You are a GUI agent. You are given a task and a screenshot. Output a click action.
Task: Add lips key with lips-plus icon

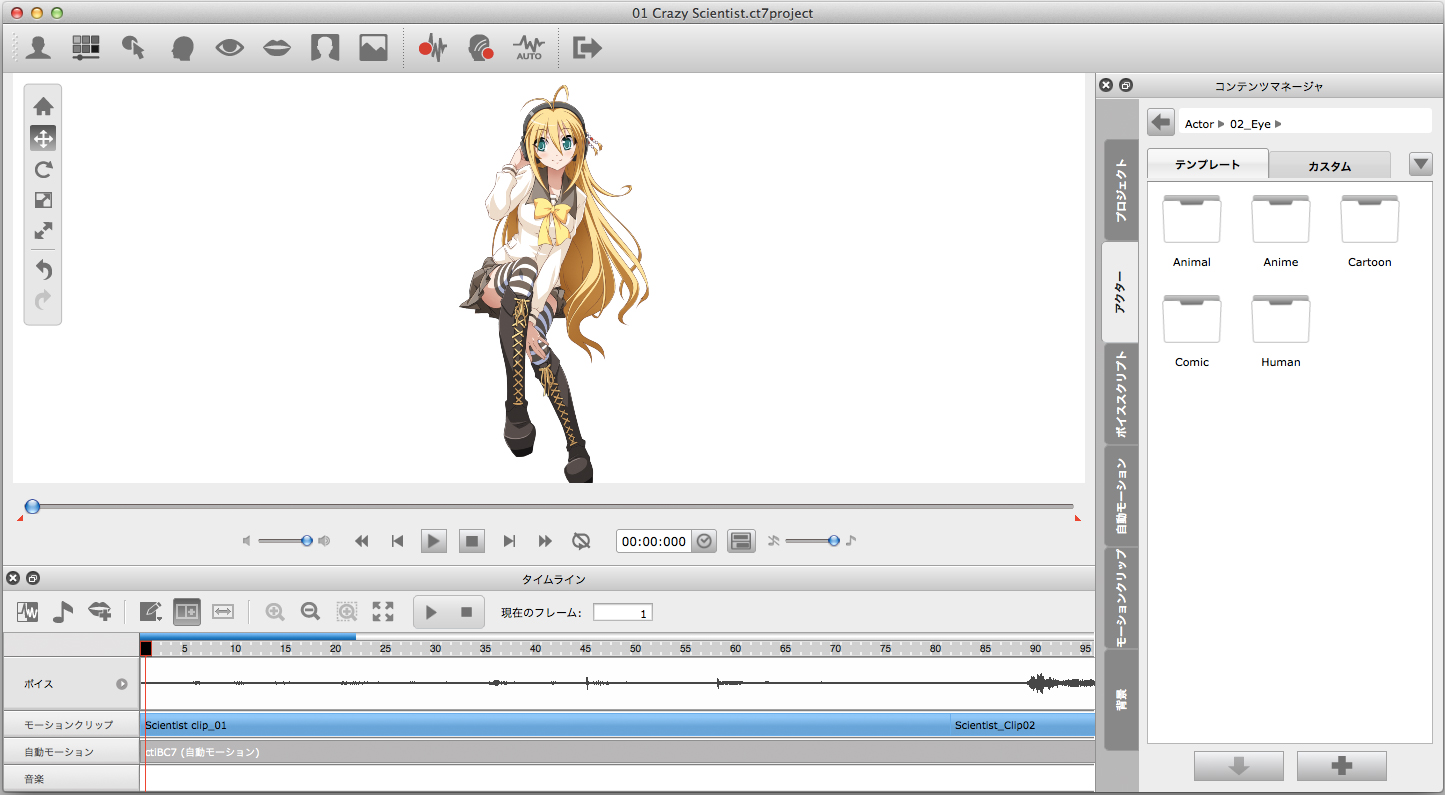99,611
